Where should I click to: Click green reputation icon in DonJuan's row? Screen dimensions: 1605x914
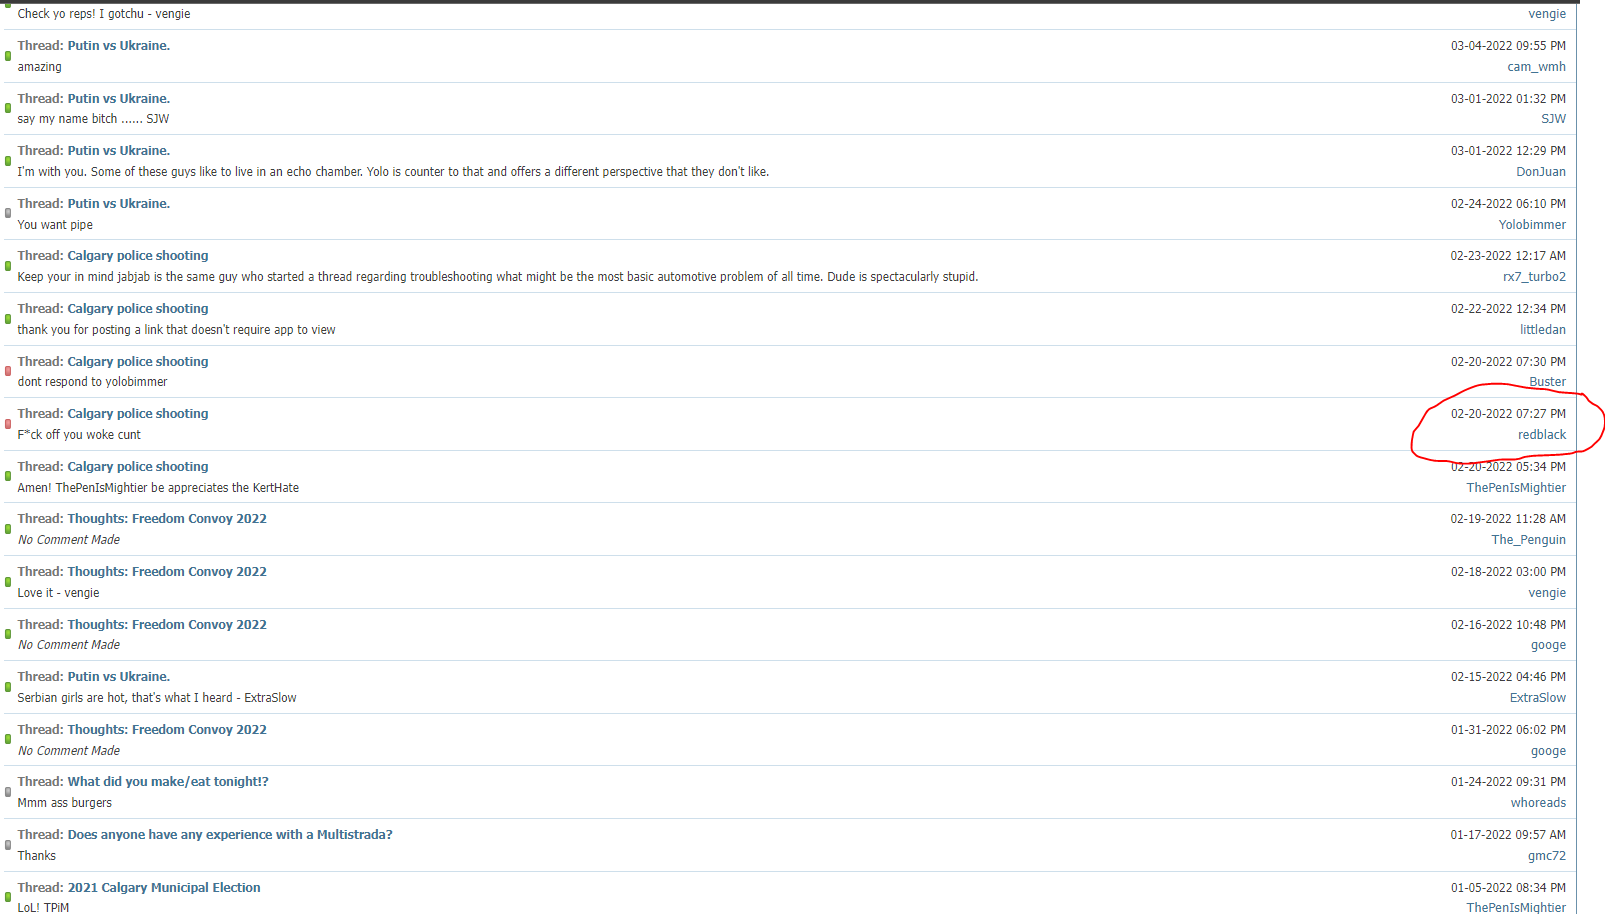coord(8,161)
